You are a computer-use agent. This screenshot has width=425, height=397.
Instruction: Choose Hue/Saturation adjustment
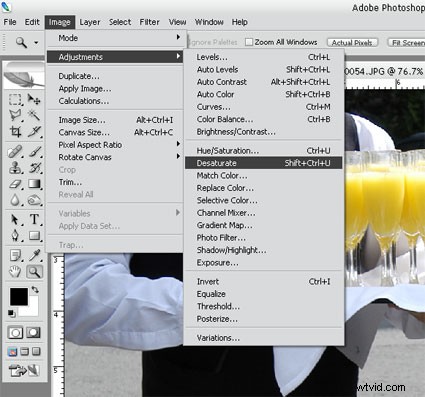click(264, 151)
